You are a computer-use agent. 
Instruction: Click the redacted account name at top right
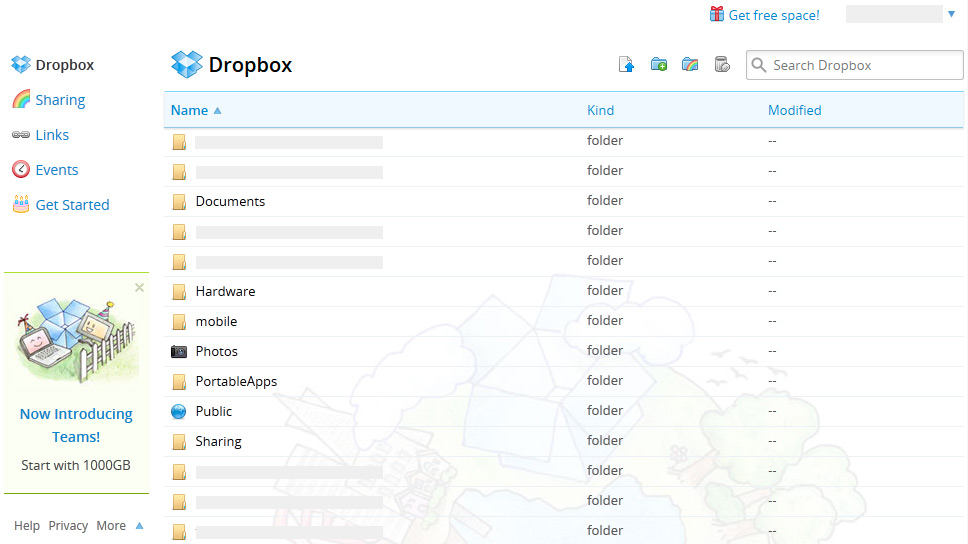pos(894,14)
